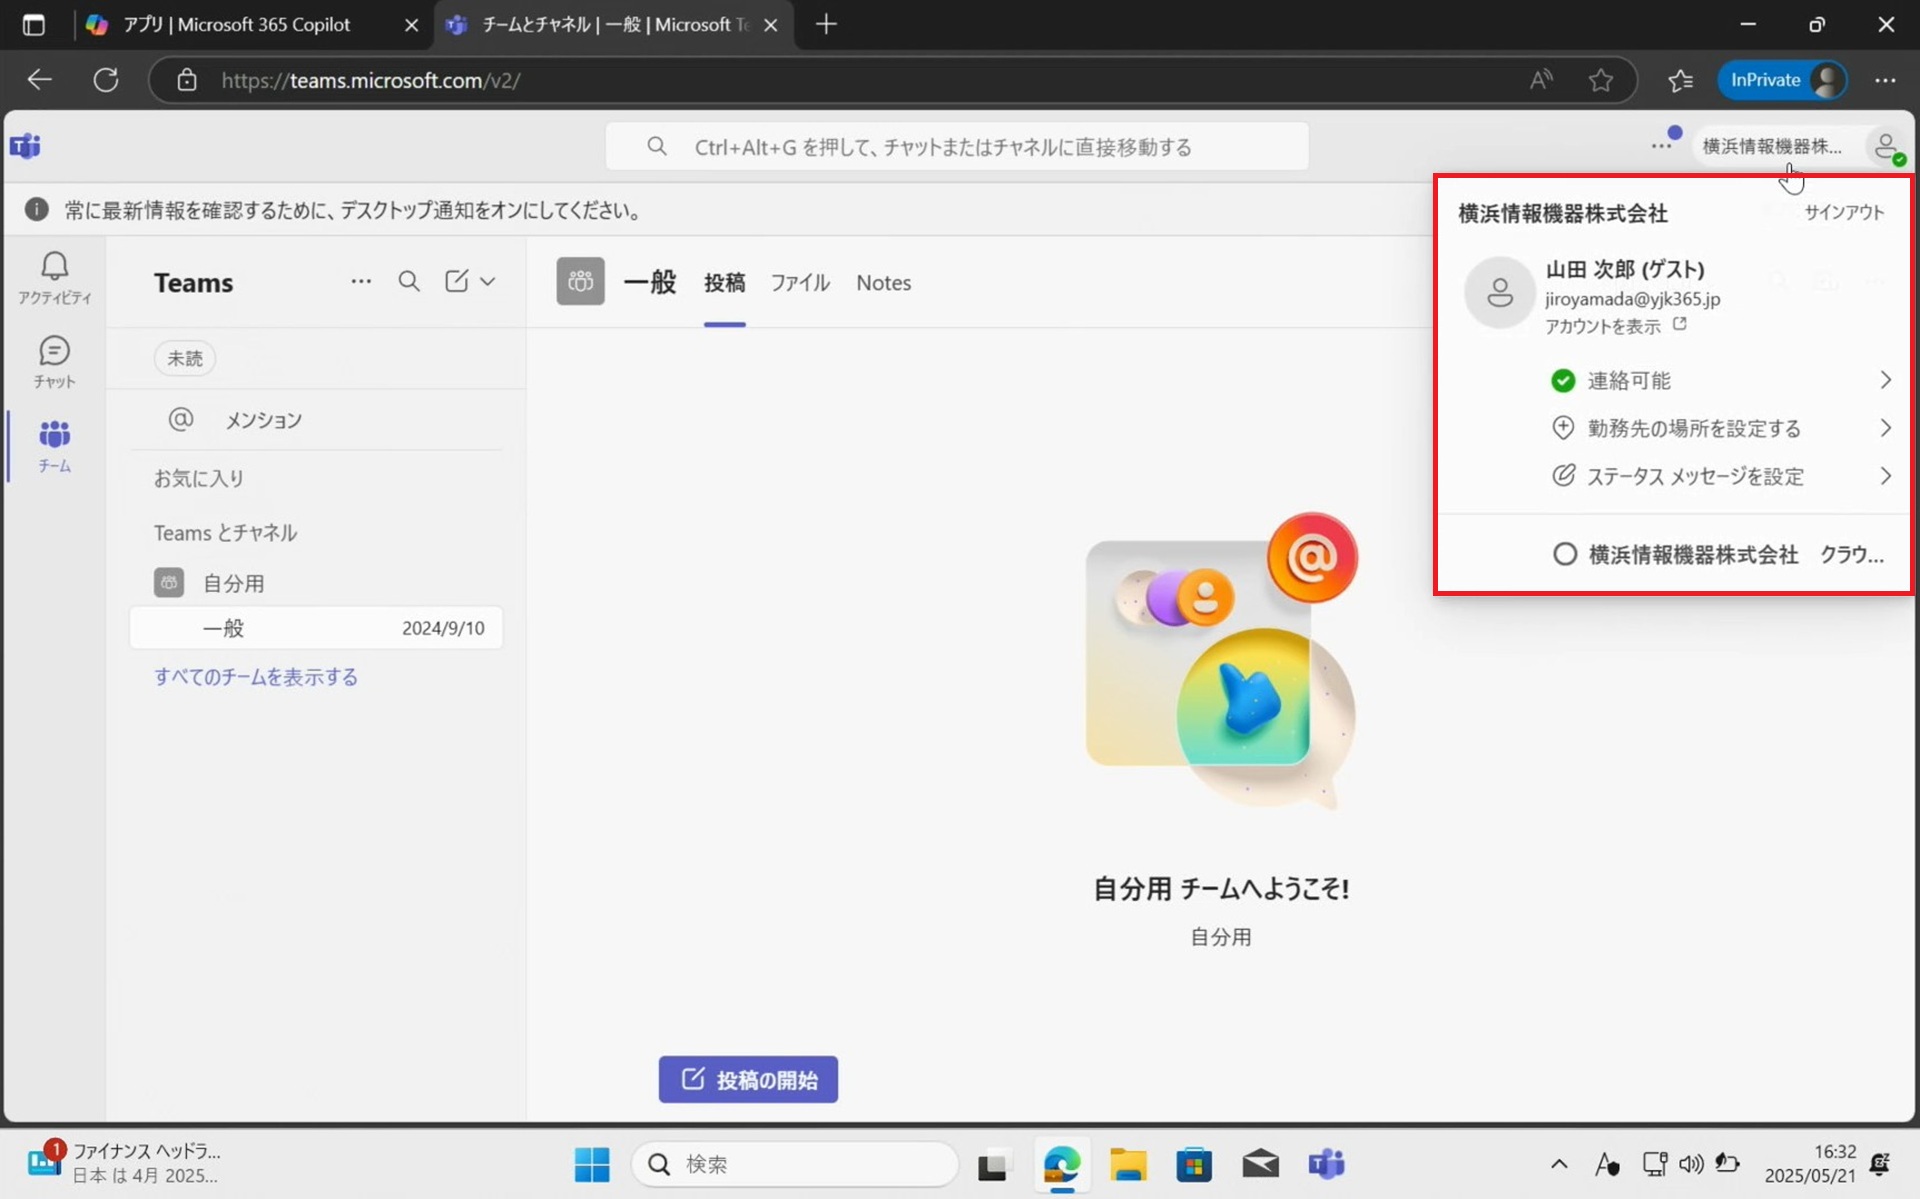Switch to the ファイル tab
Image resolution: width=1920 pixels, height=1199 pixels.
click(800, 283)
